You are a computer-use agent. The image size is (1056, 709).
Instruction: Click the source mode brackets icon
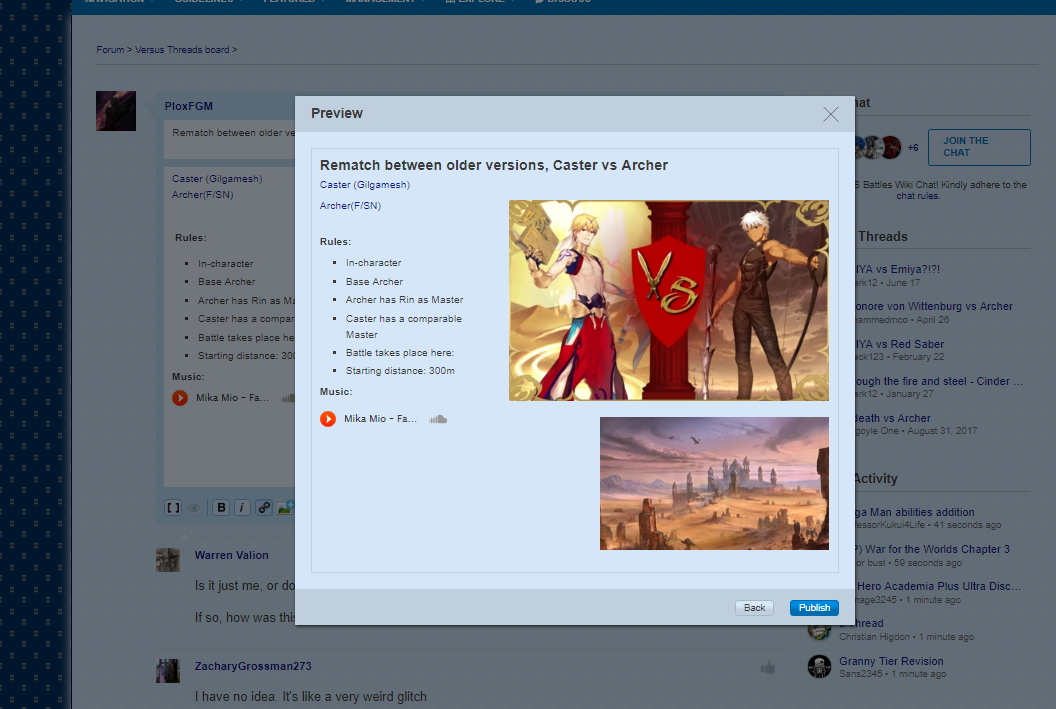click(173, 508)
